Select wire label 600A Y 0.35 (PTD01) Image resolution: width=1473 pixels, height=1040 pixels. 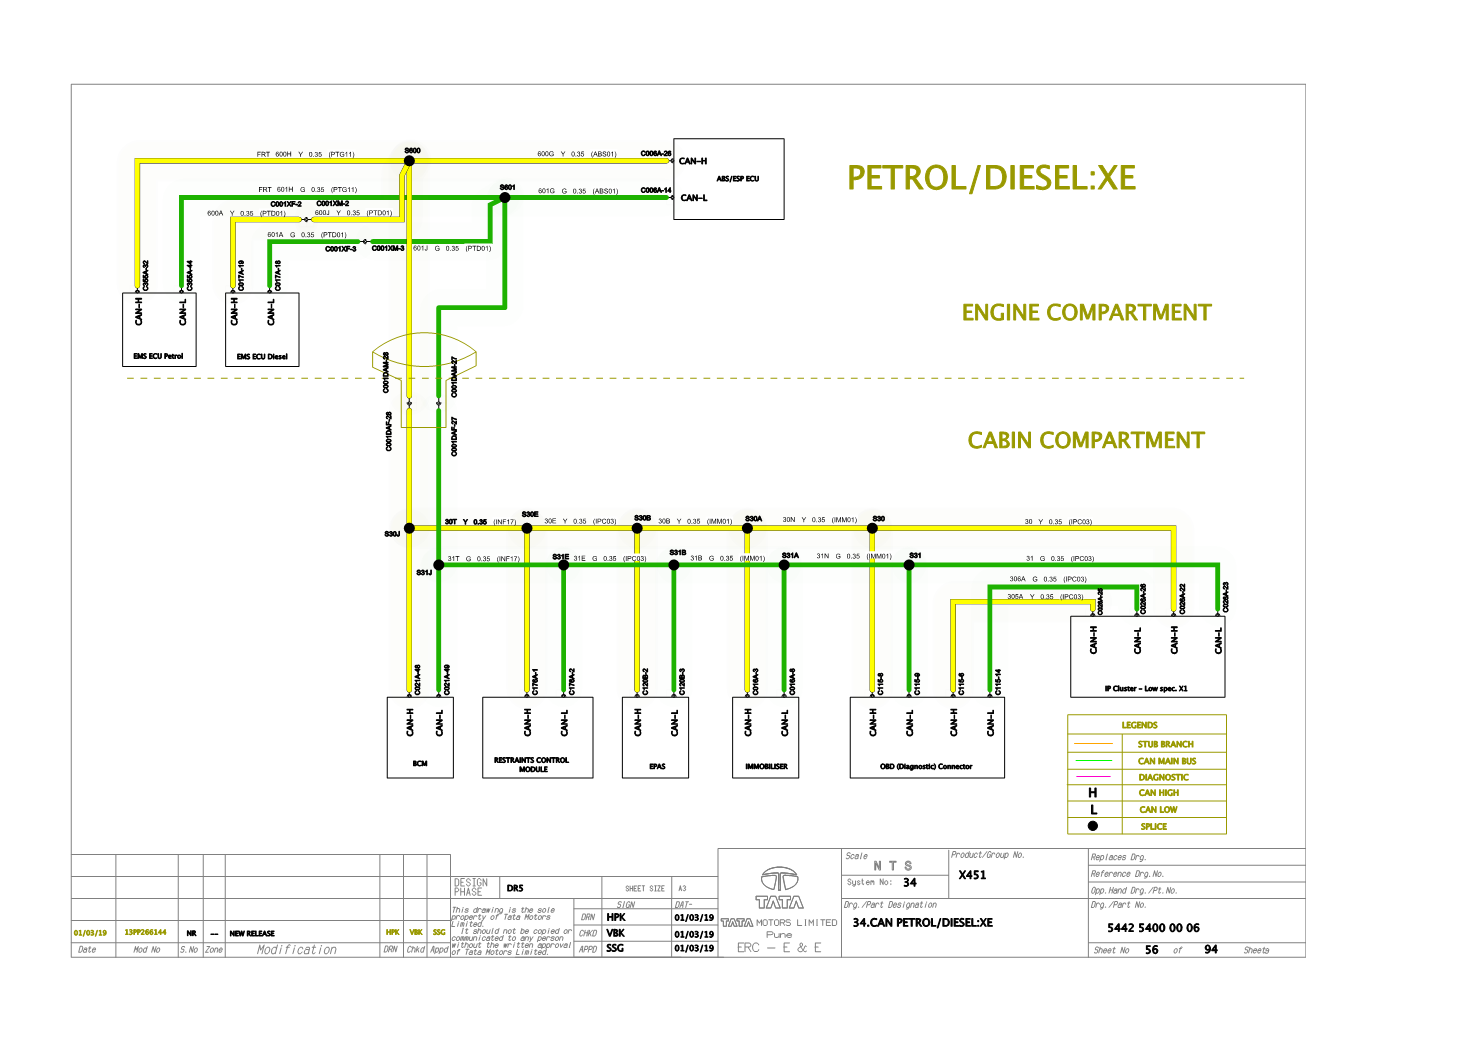pyautogui.click(x=246, y=213)
